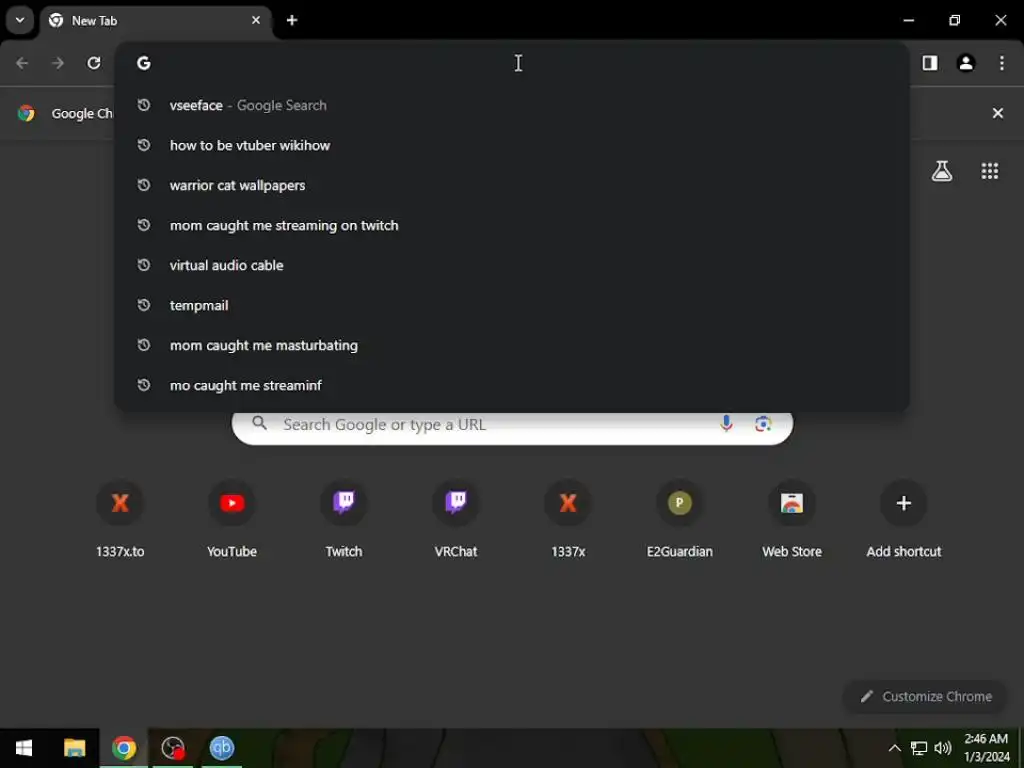This screenshot has height=768, width=1024.
Task: Click the Chrome taskbar icon
Action: click(x=123, y=748)
